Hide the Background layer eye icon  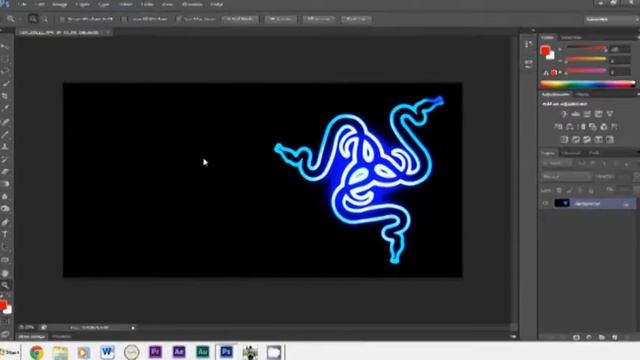(546, 203)
